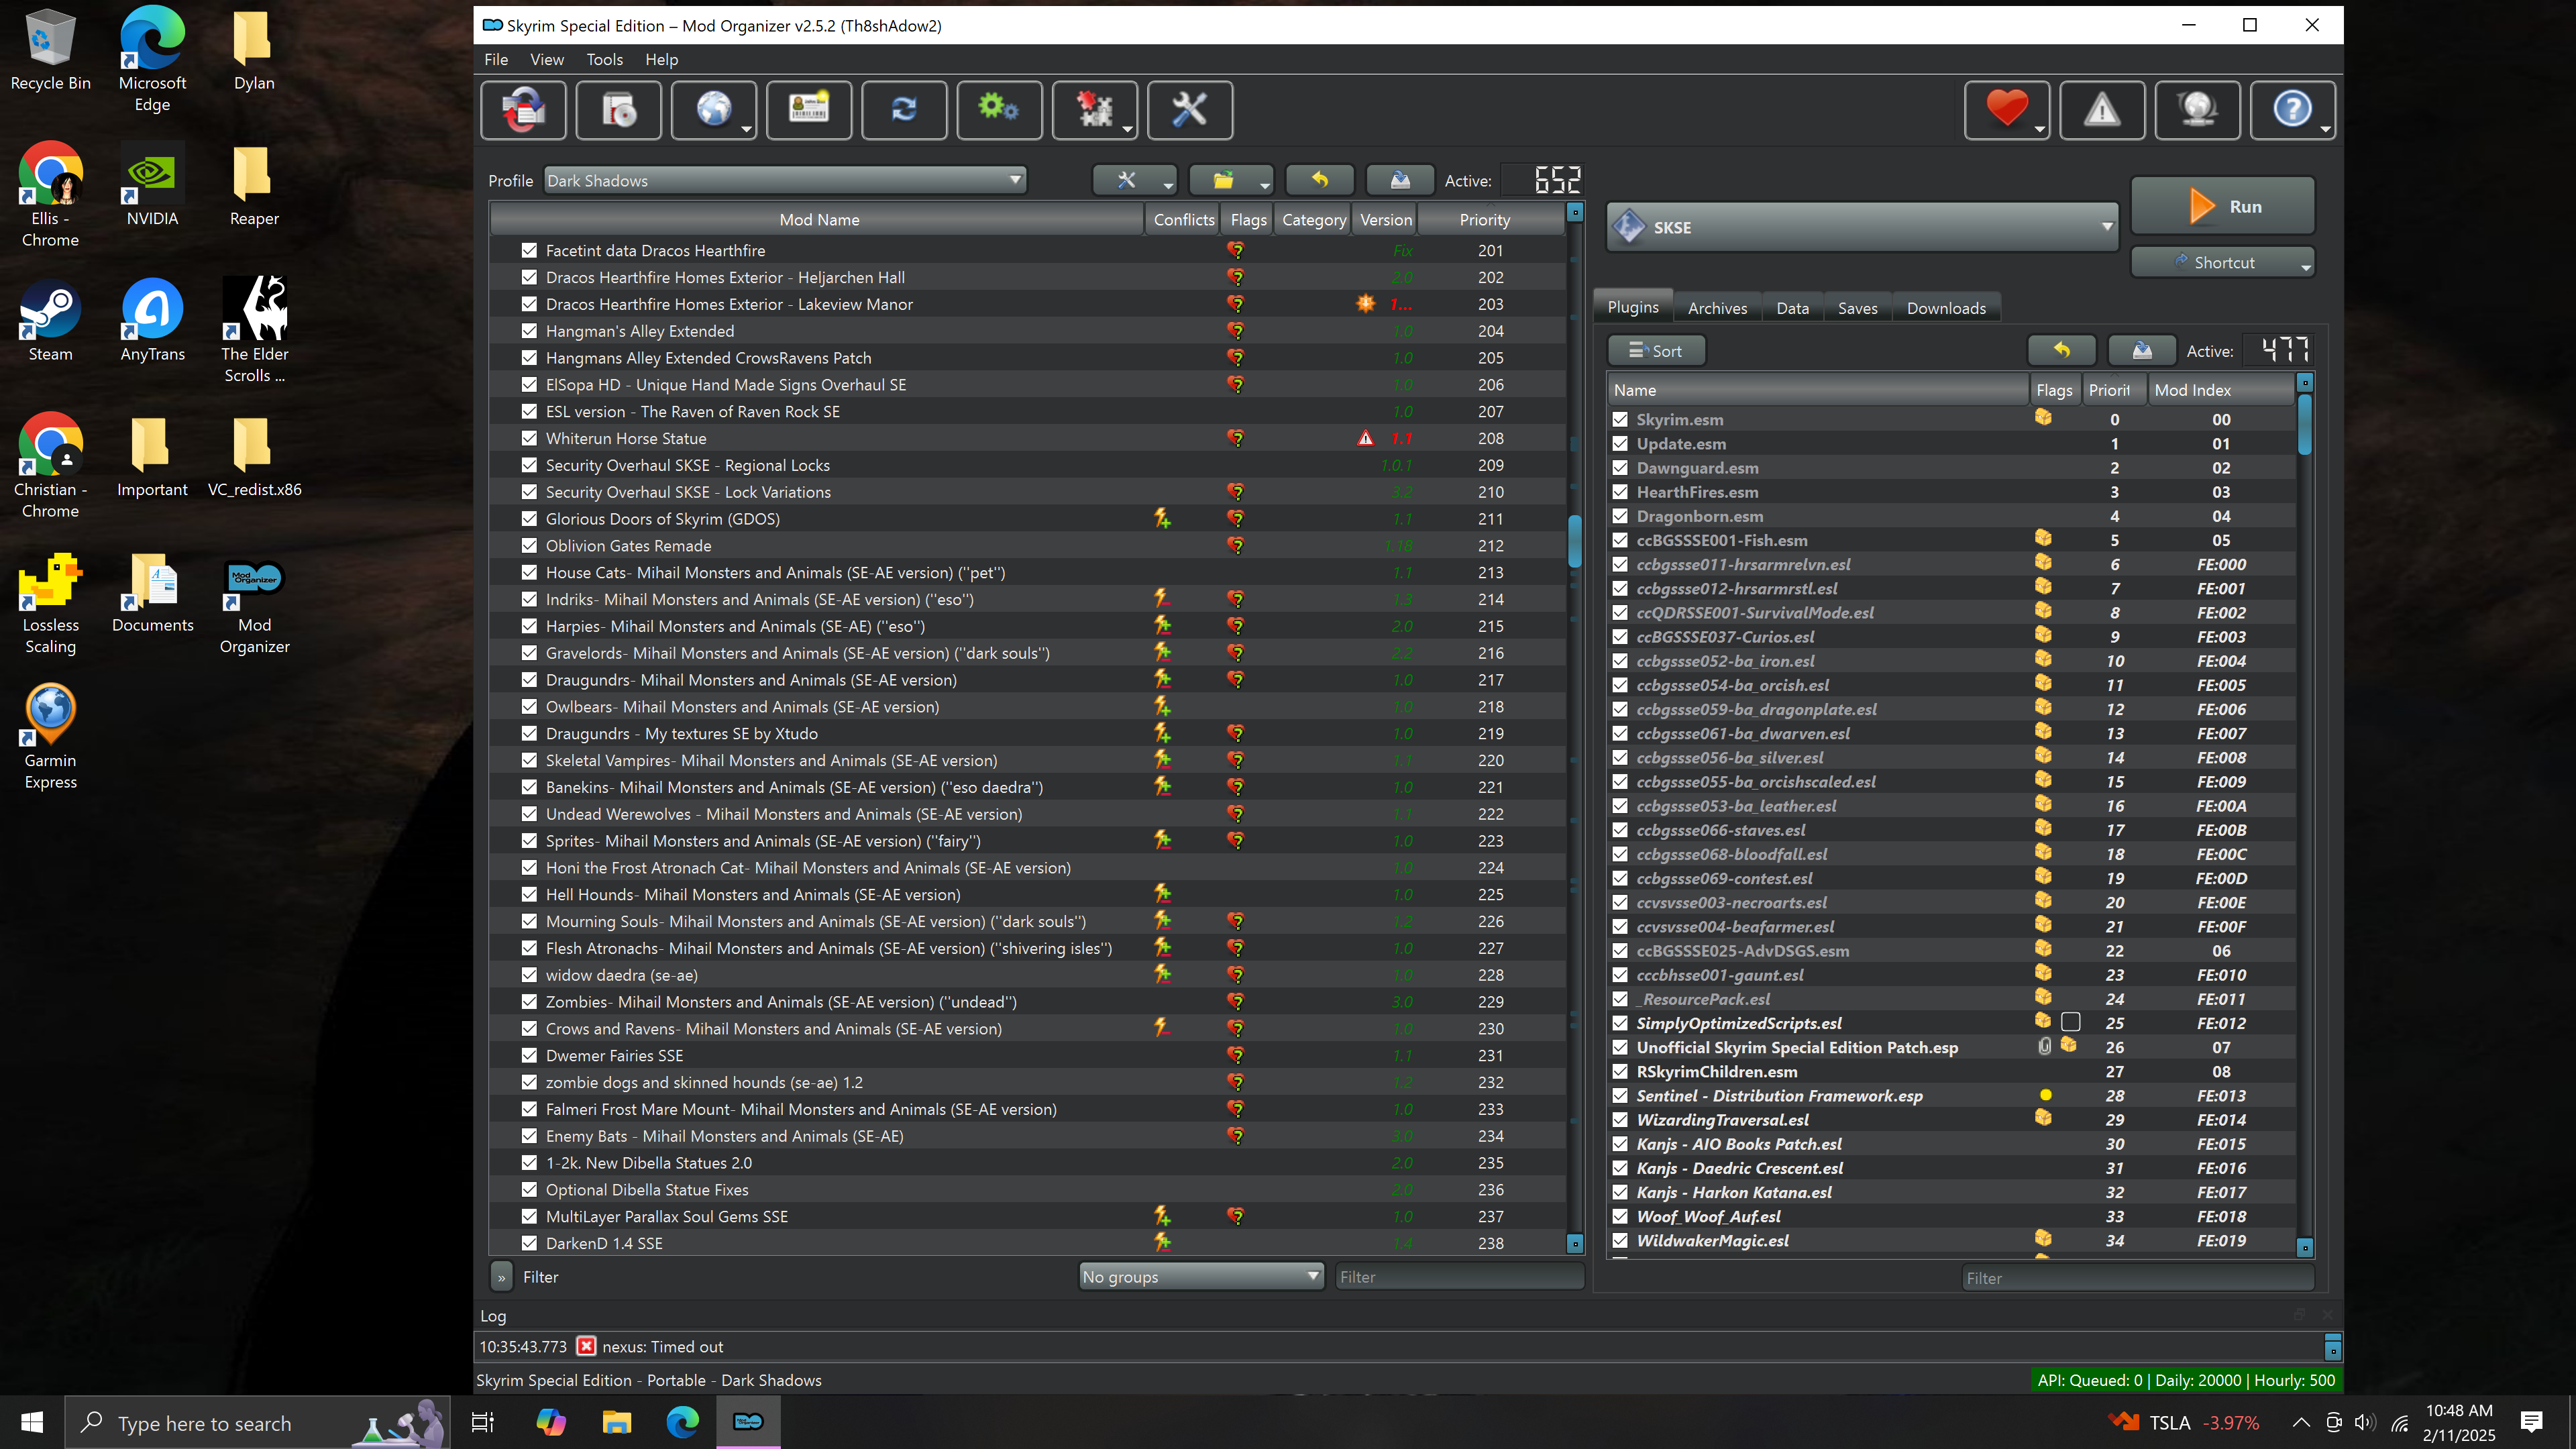Click the refresh arrows toolbar icon
This screenshot has height=1449, width=2576.
(x=904, y=110)
